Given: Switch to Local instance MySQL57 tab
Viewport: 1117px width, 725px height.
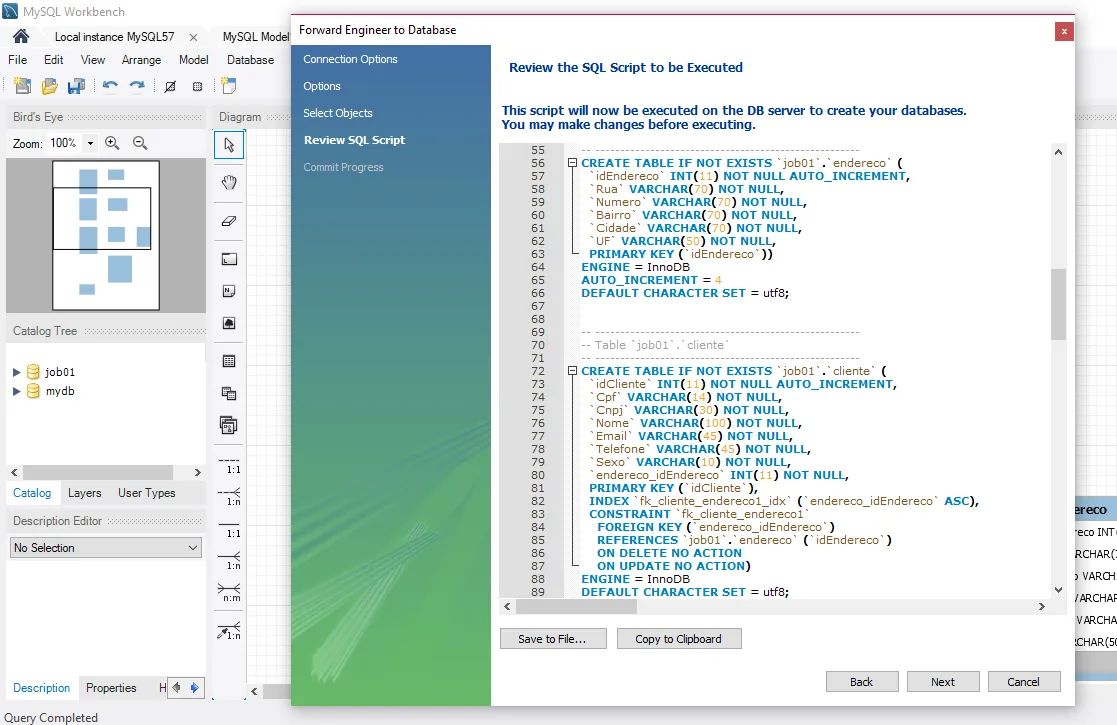Looking at the screenshot, I should pyautogui.click(x=114, y=36).
